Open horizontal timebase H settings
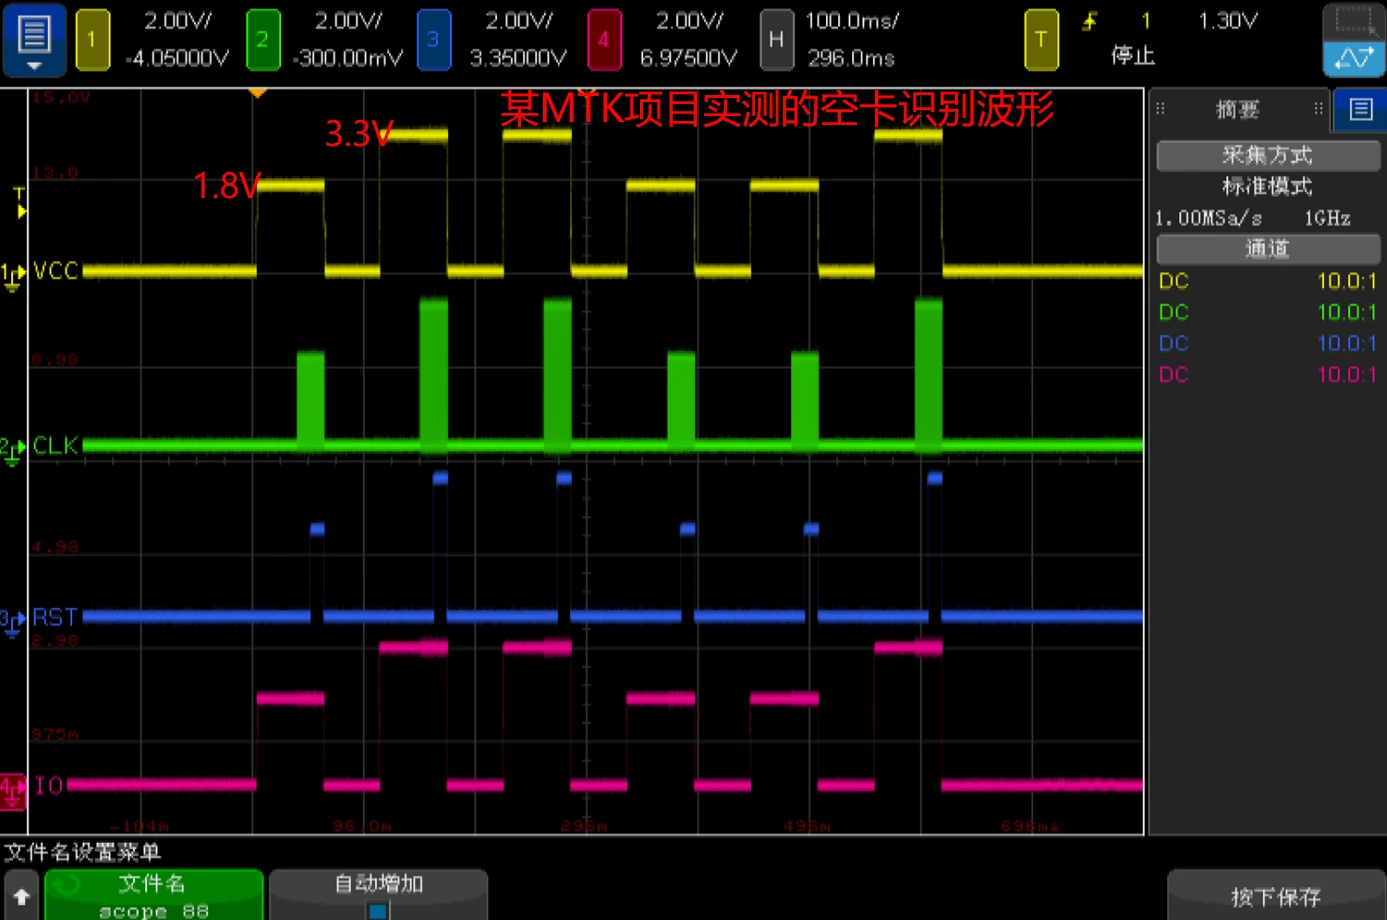The height and width of the screenshot is (920, 1387). [x=776, y=40]
